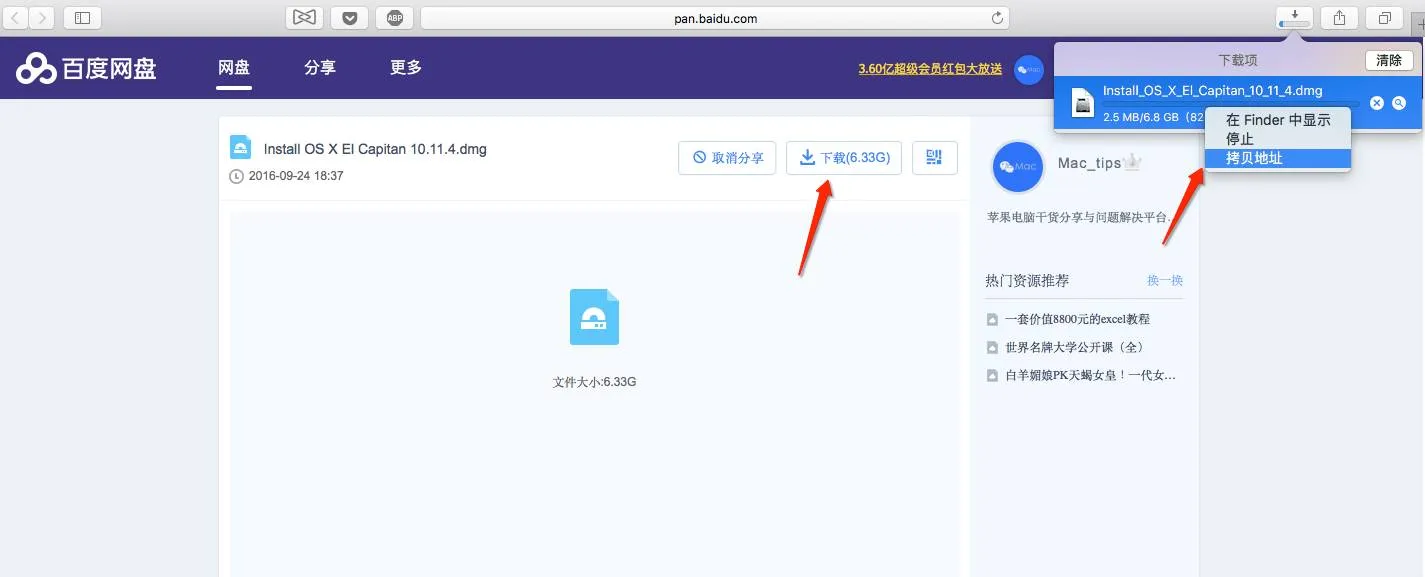Click the Share toolbar icon
The height and width of the screenshot is (577, 1425).
(x=1339, y=17)
